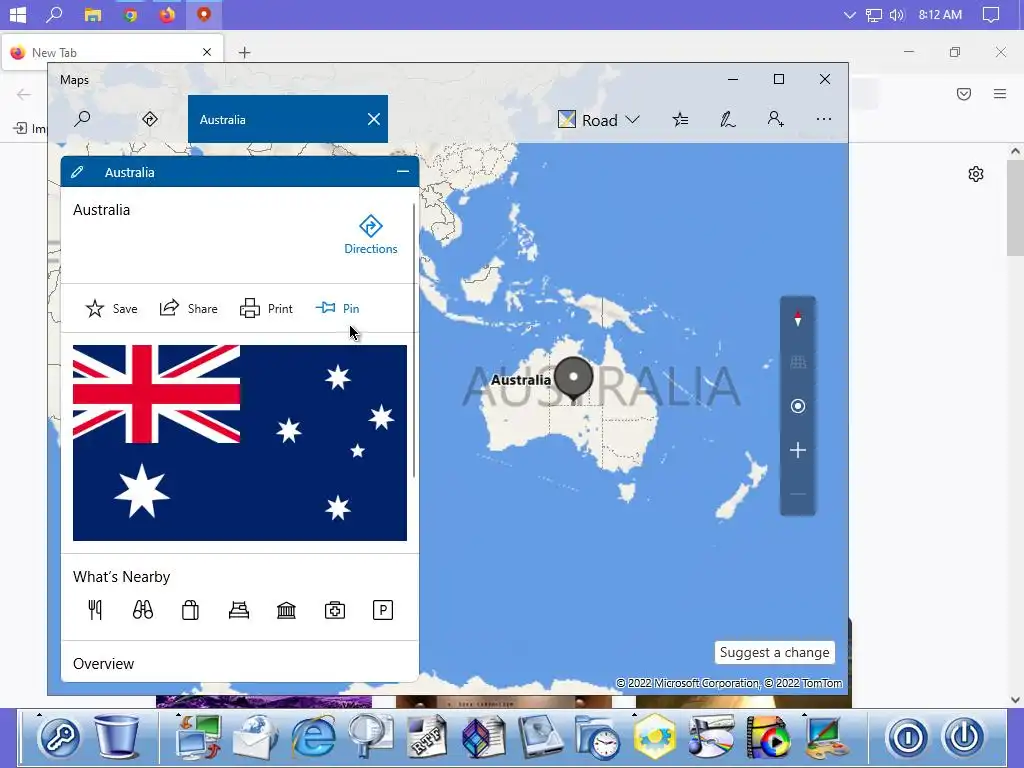Zoom in using the plus control

tap(797, 450)
